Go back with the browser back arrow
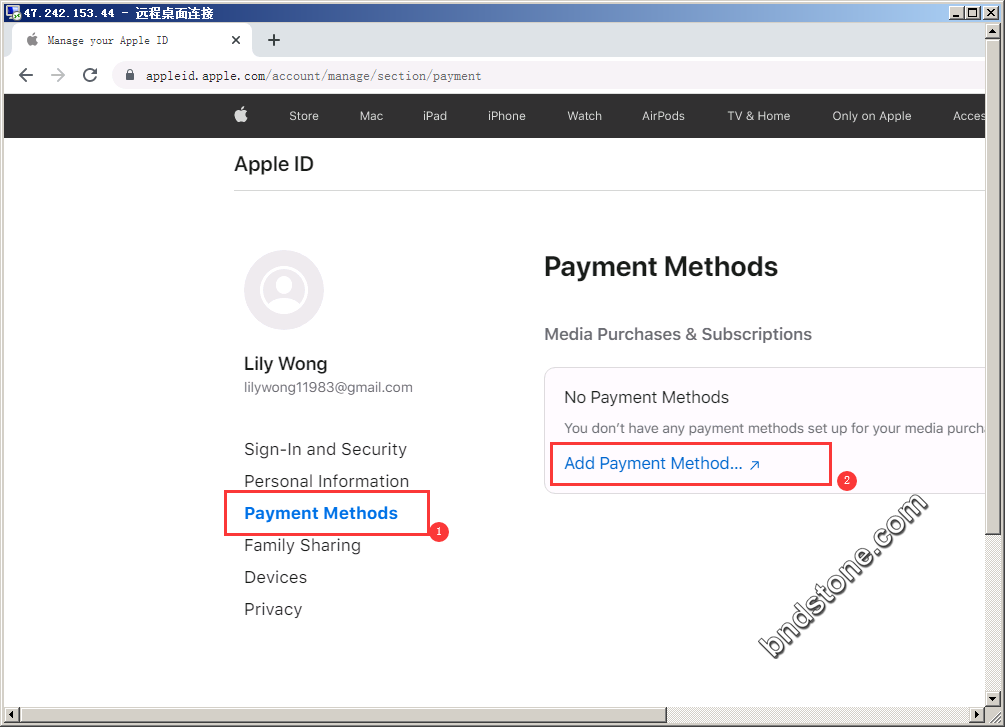The height and width of the screenshot is (727, 1005). (26, 75)
